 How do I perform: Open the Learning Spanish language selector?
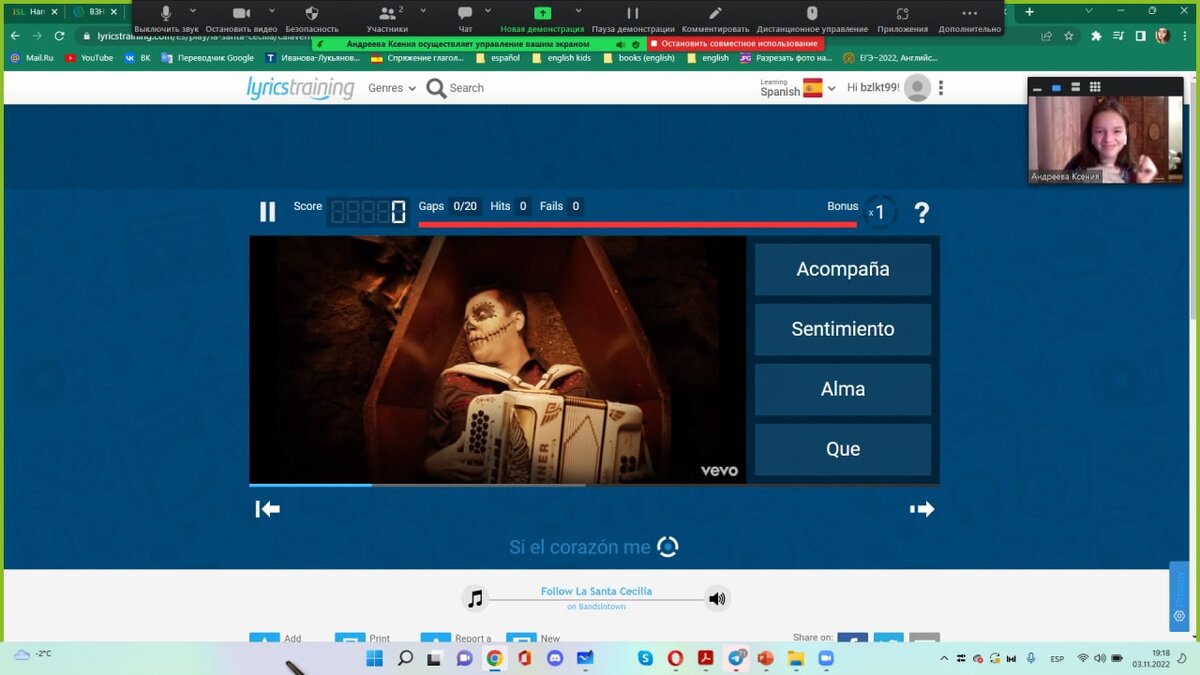point(797,88)
